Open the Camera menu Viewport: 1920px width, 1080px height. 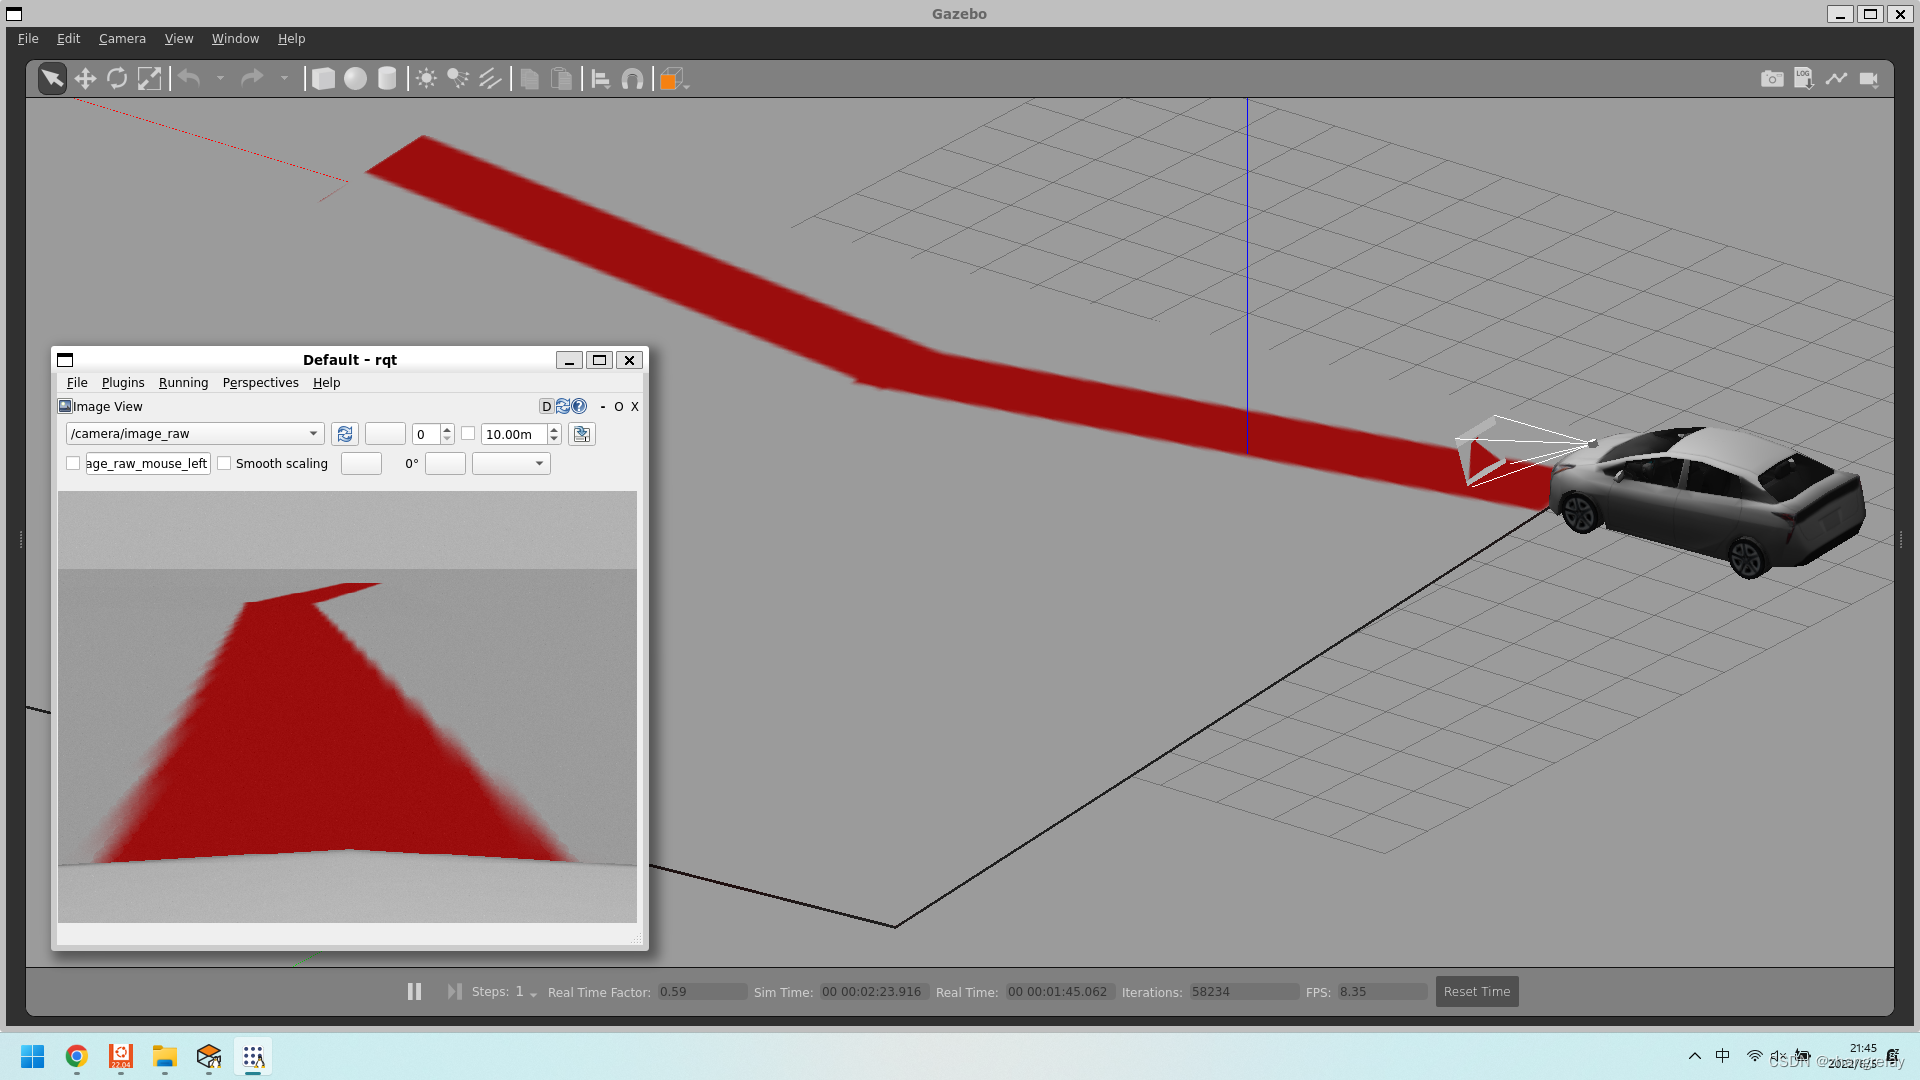point(122,38)
